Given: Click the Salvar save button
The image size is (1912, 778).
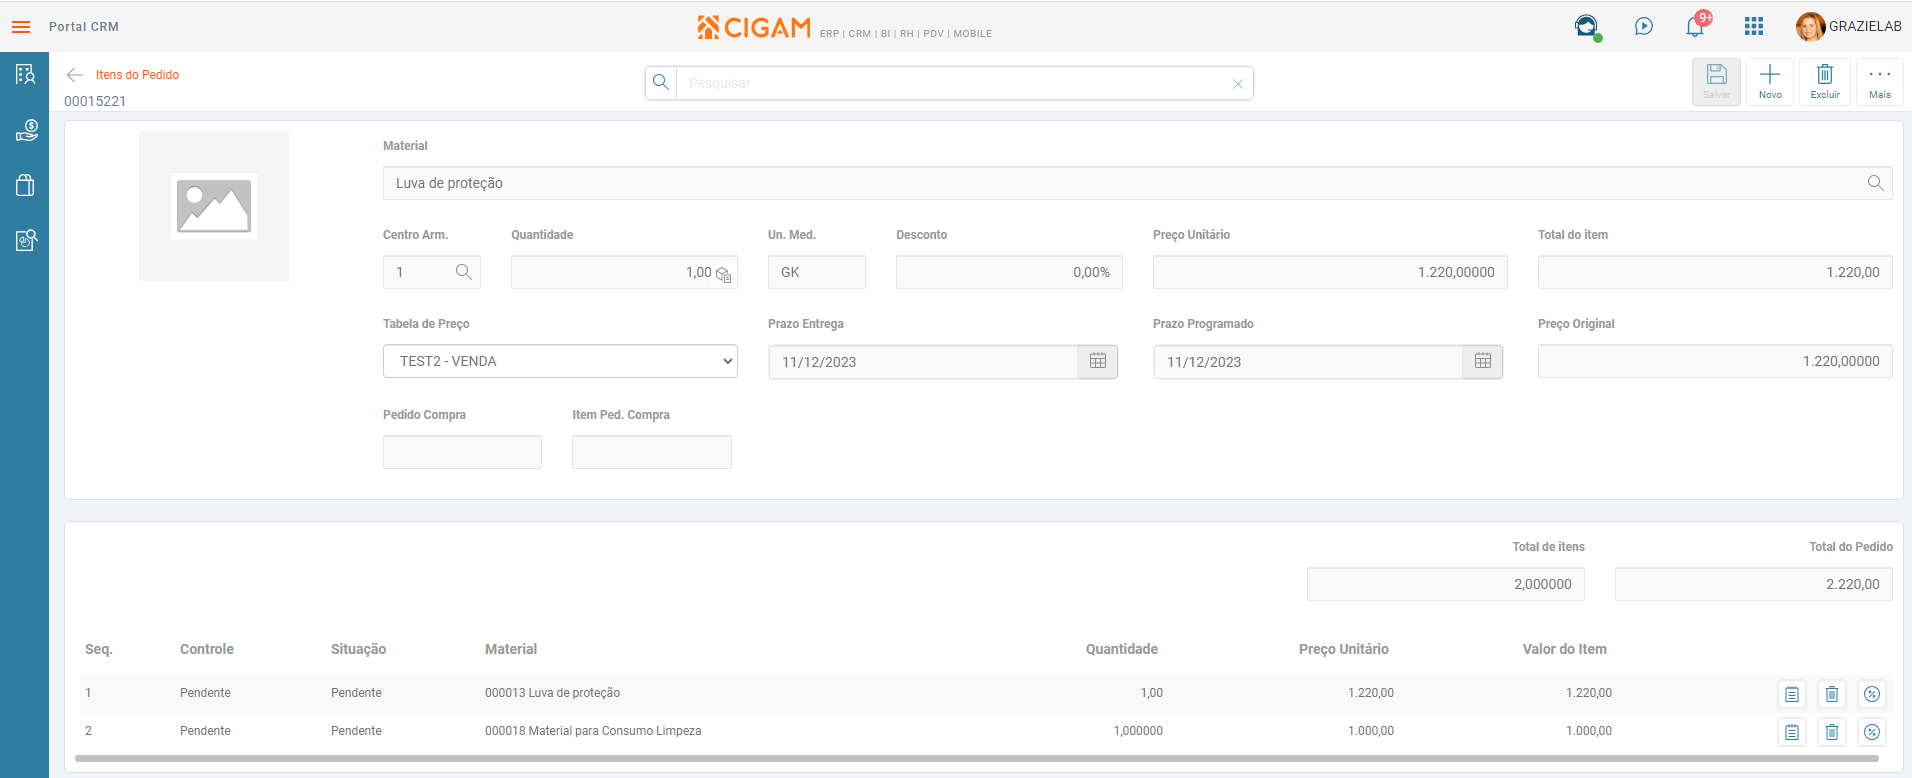Looking at the screenshot, I should [1717, 81].
